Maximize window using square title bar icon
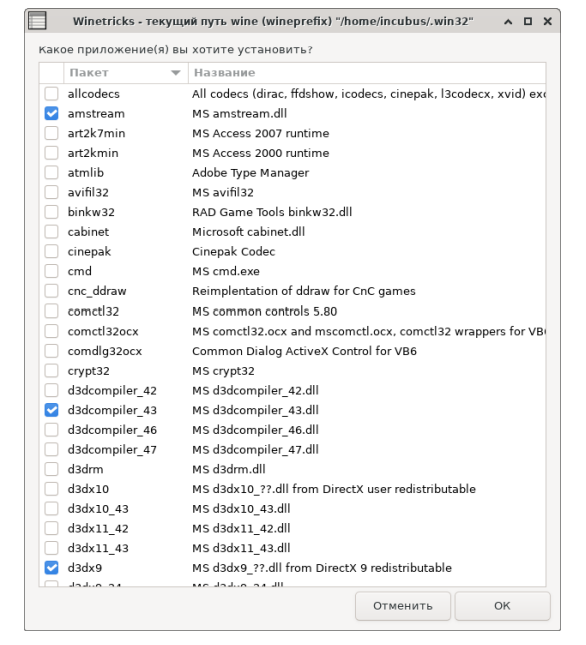Viewport: 586px width, 645px height. 528,21
